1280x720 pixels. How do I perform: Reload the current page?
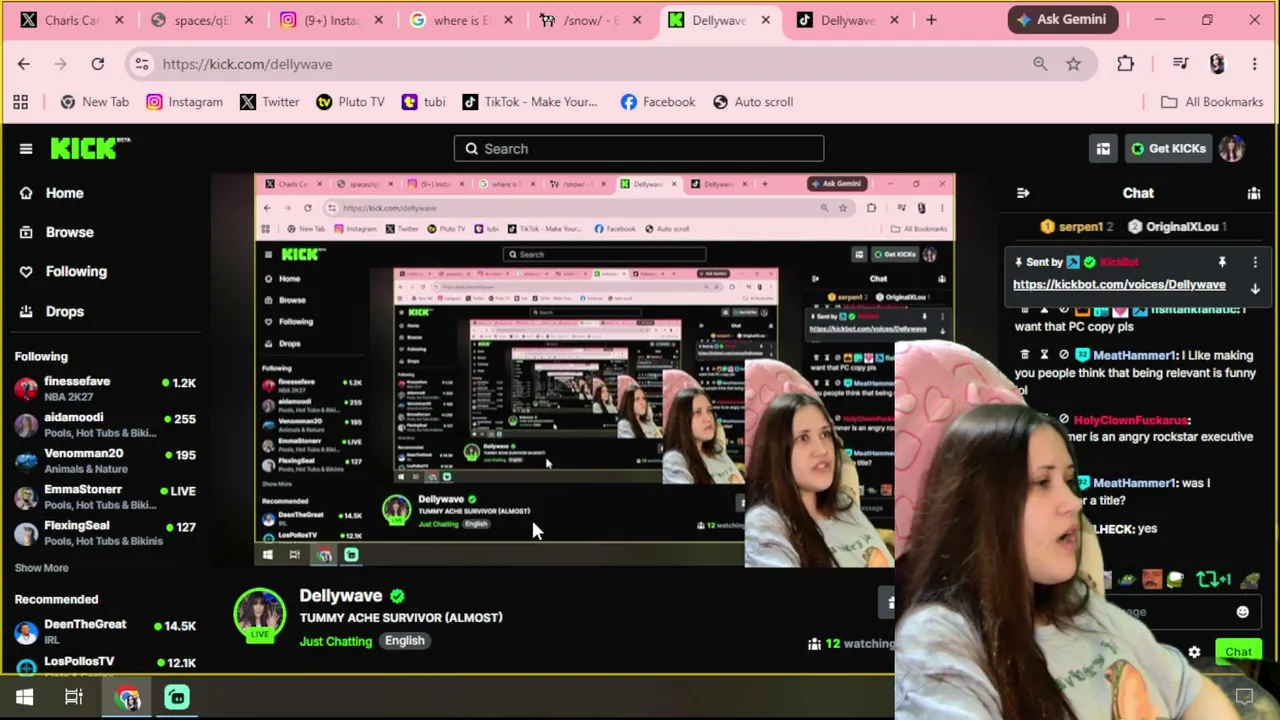(98, 64)
